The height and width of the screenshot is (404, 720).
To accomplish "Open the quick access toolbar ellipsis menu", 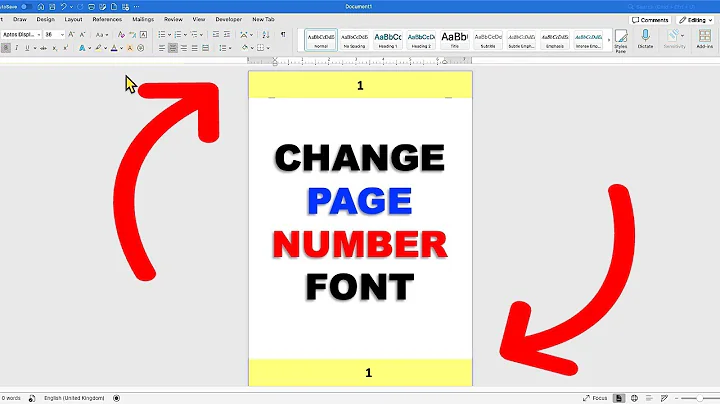I will point(137,7).
